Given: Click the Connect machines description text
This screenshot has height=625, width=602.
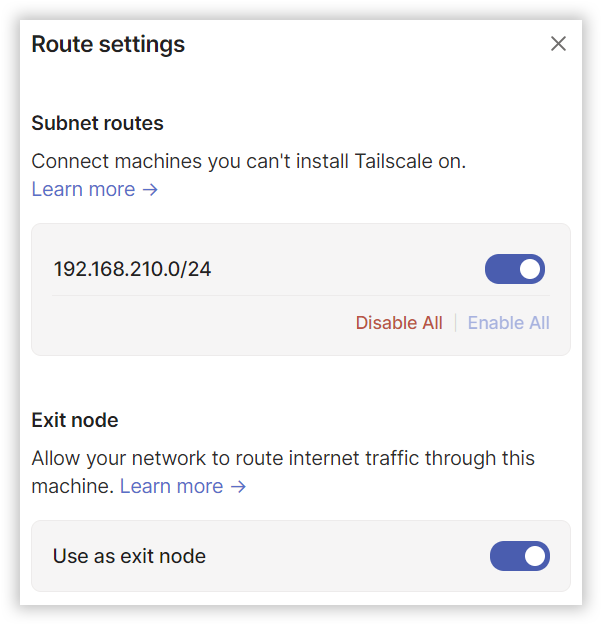Looking at the screenshot, I should [x=248, y=160].
